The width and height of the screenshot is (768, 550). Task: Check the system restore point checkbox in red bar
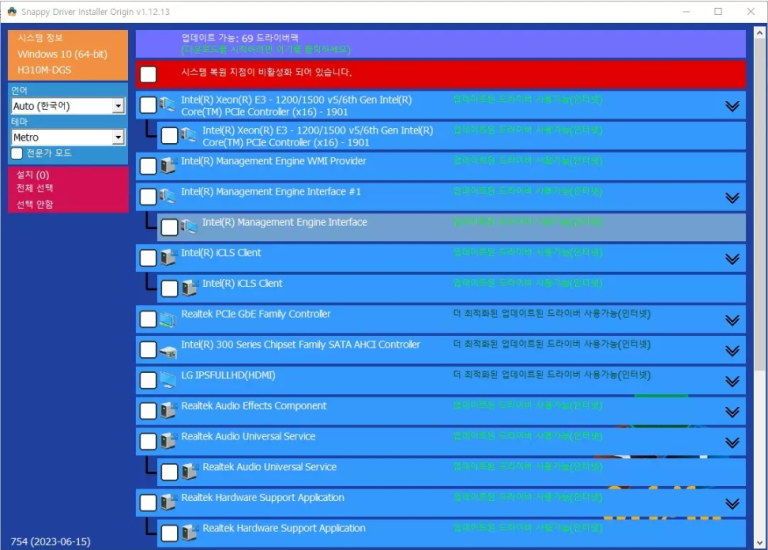pos(148,74)
